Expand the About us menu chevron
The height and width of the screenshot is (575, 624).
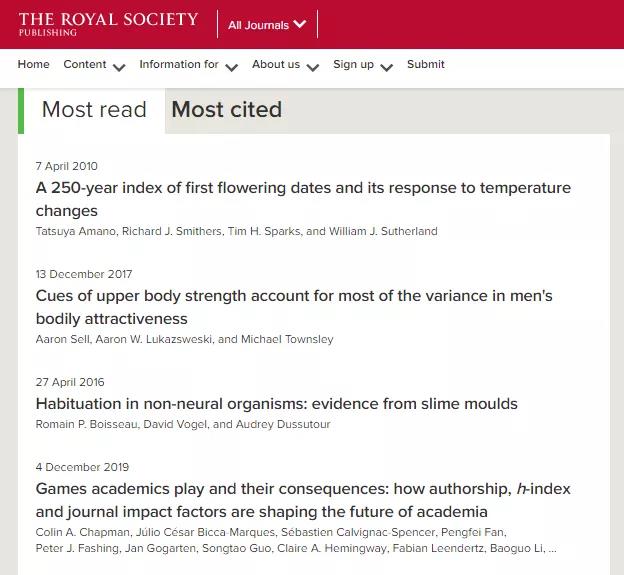pyautogui.click(x=313, y=67)
